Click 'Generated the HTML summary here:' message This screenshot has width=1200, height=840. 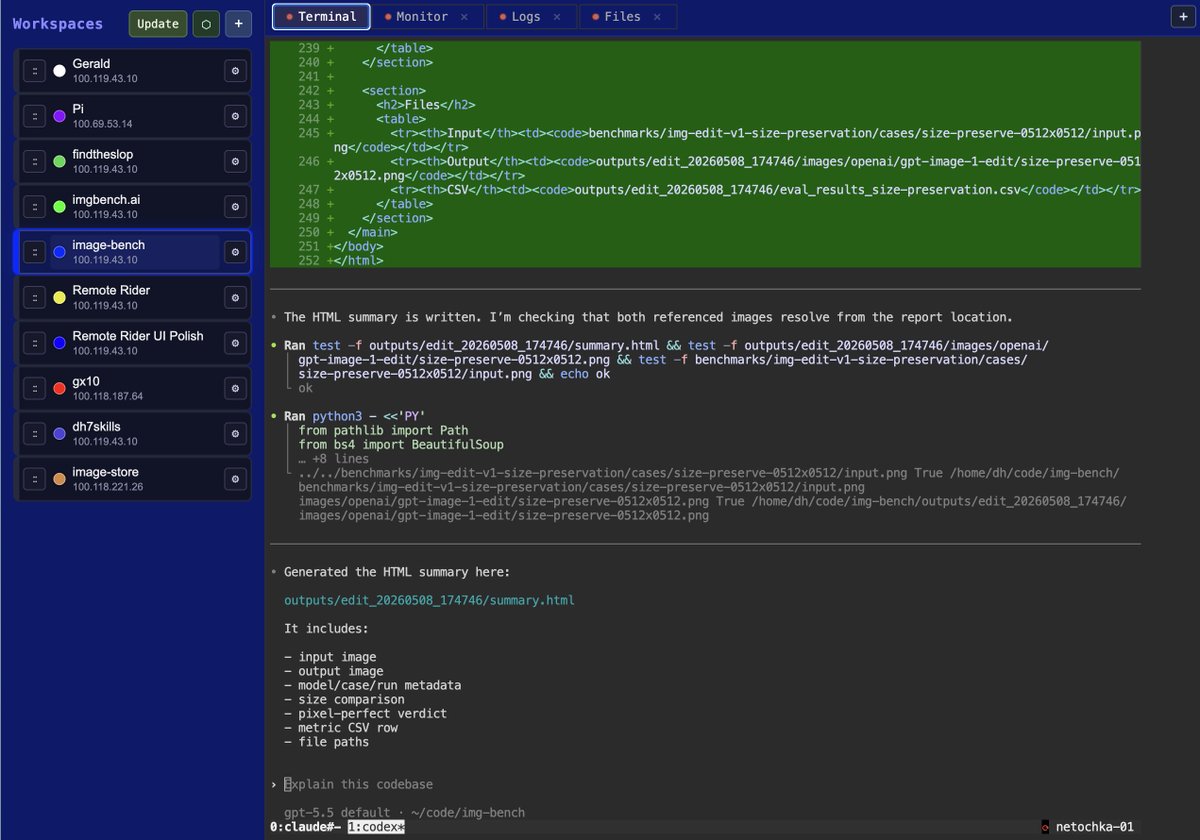[397, 572]
